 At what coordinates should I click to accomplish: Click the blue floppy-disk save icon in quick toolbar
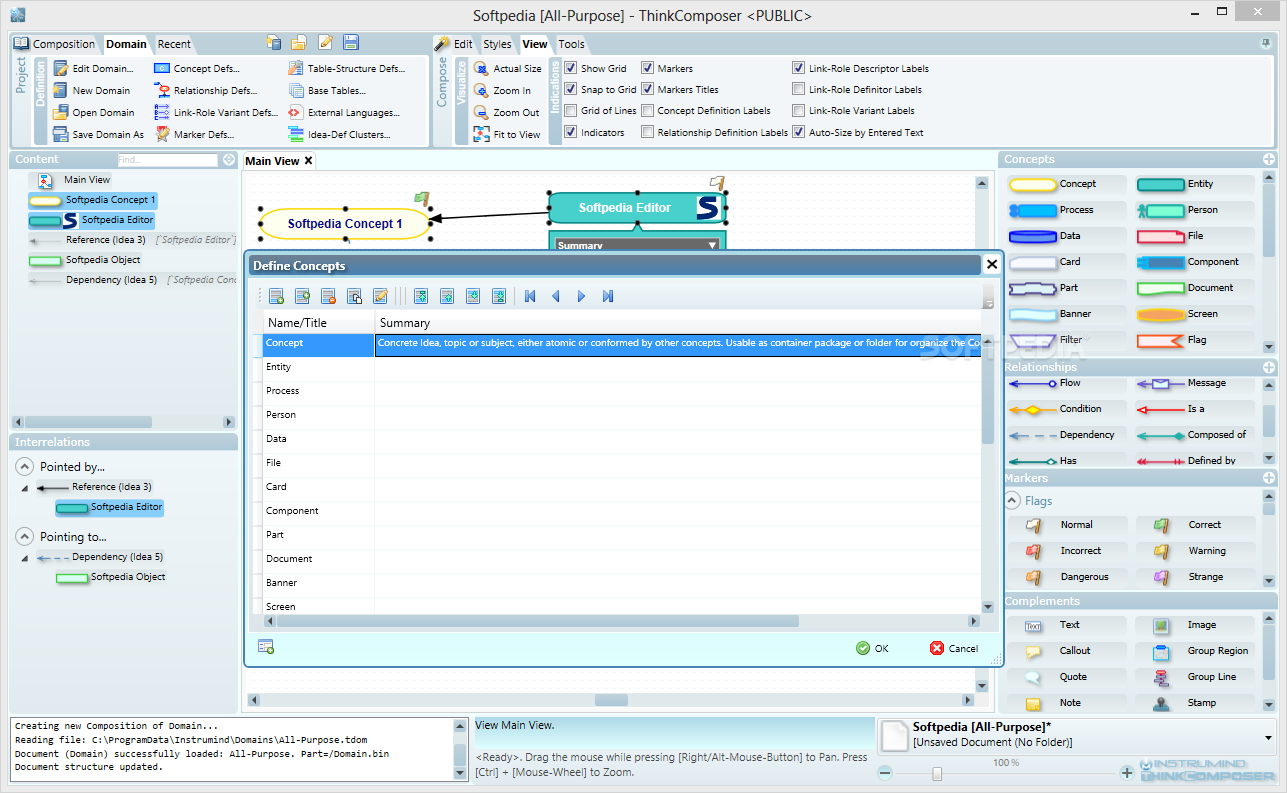pyautogui.click(x=351, y=42)
